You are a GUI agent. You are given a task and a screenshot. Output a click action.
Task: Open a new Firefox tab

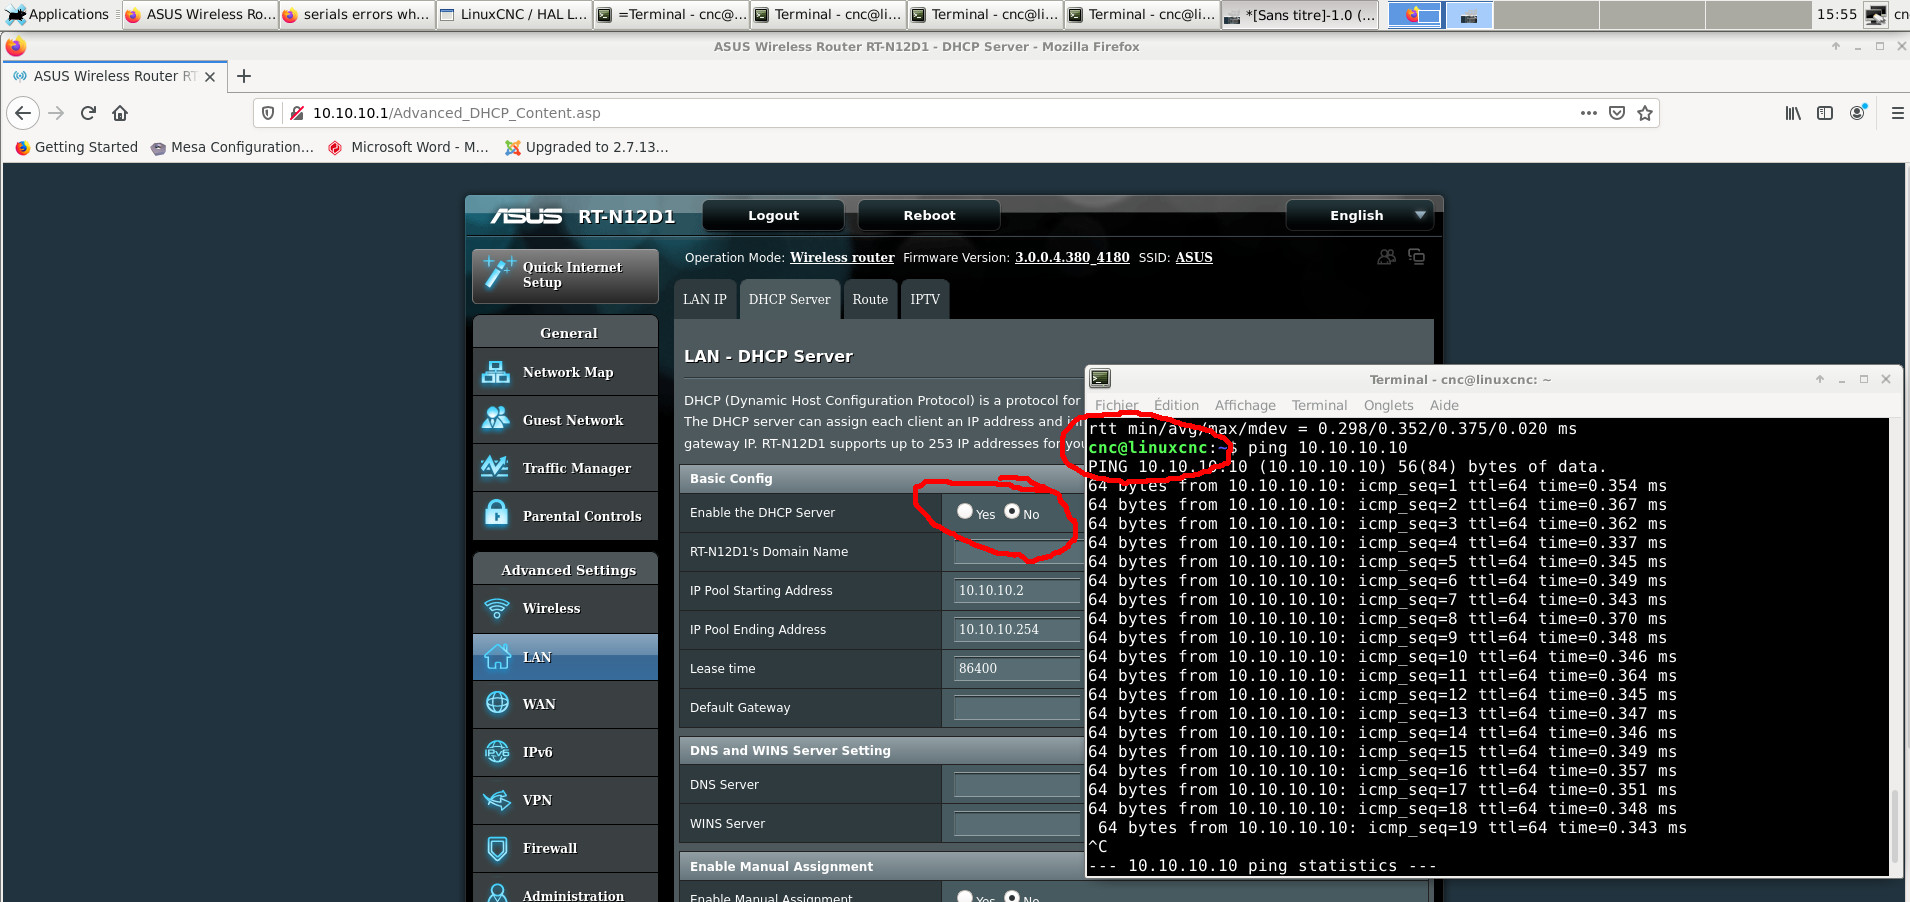244,76
